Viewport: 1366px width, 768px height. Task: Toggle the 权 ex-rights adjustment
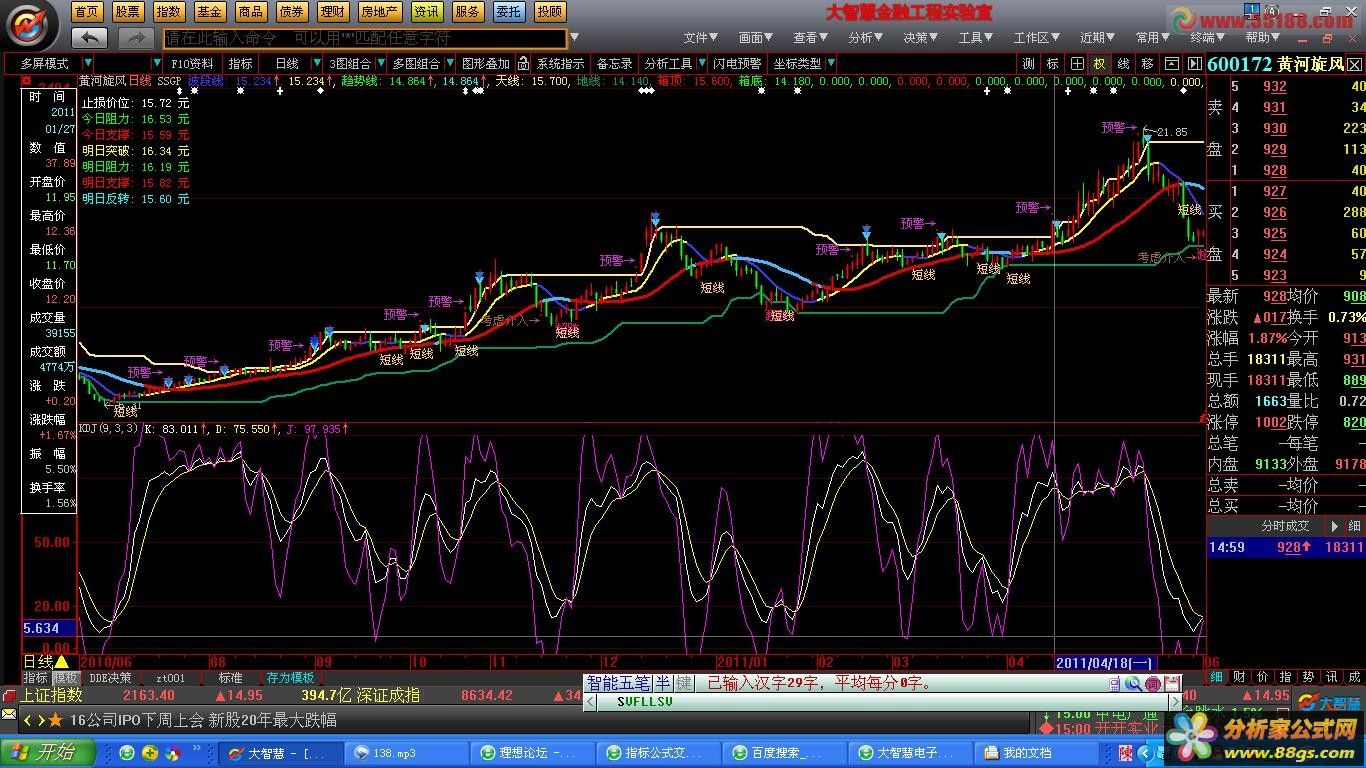click(1099, 63)
